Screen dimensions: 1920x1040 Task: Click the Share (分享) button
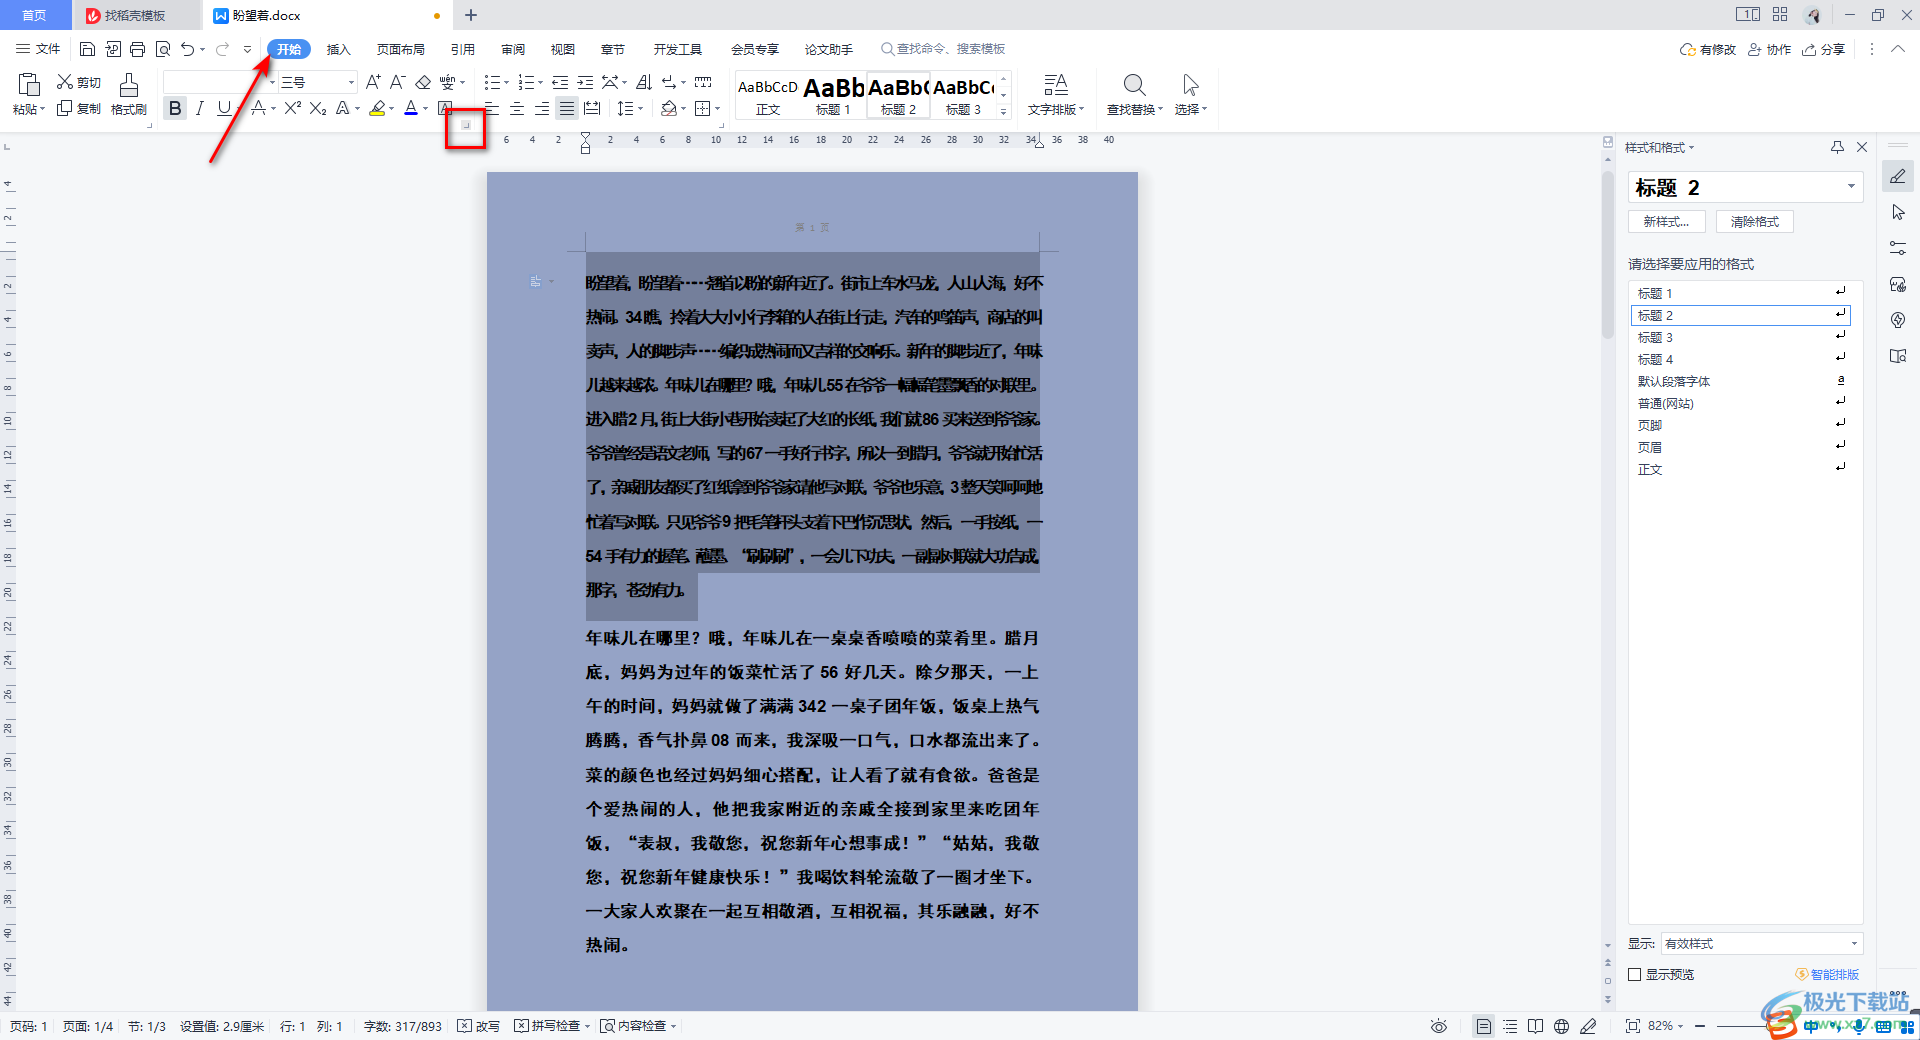[1823, 49]
